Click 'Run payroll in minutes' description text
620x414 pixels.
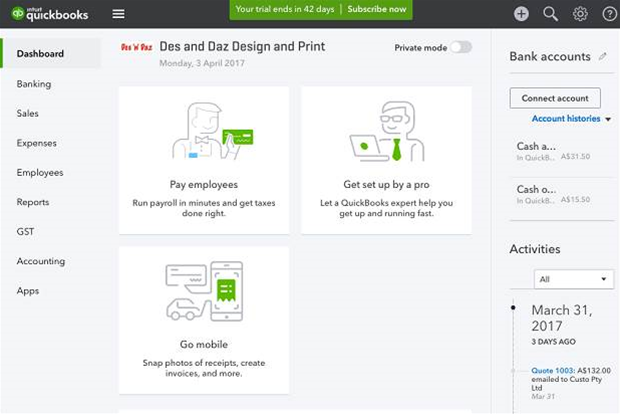point(204,208)
